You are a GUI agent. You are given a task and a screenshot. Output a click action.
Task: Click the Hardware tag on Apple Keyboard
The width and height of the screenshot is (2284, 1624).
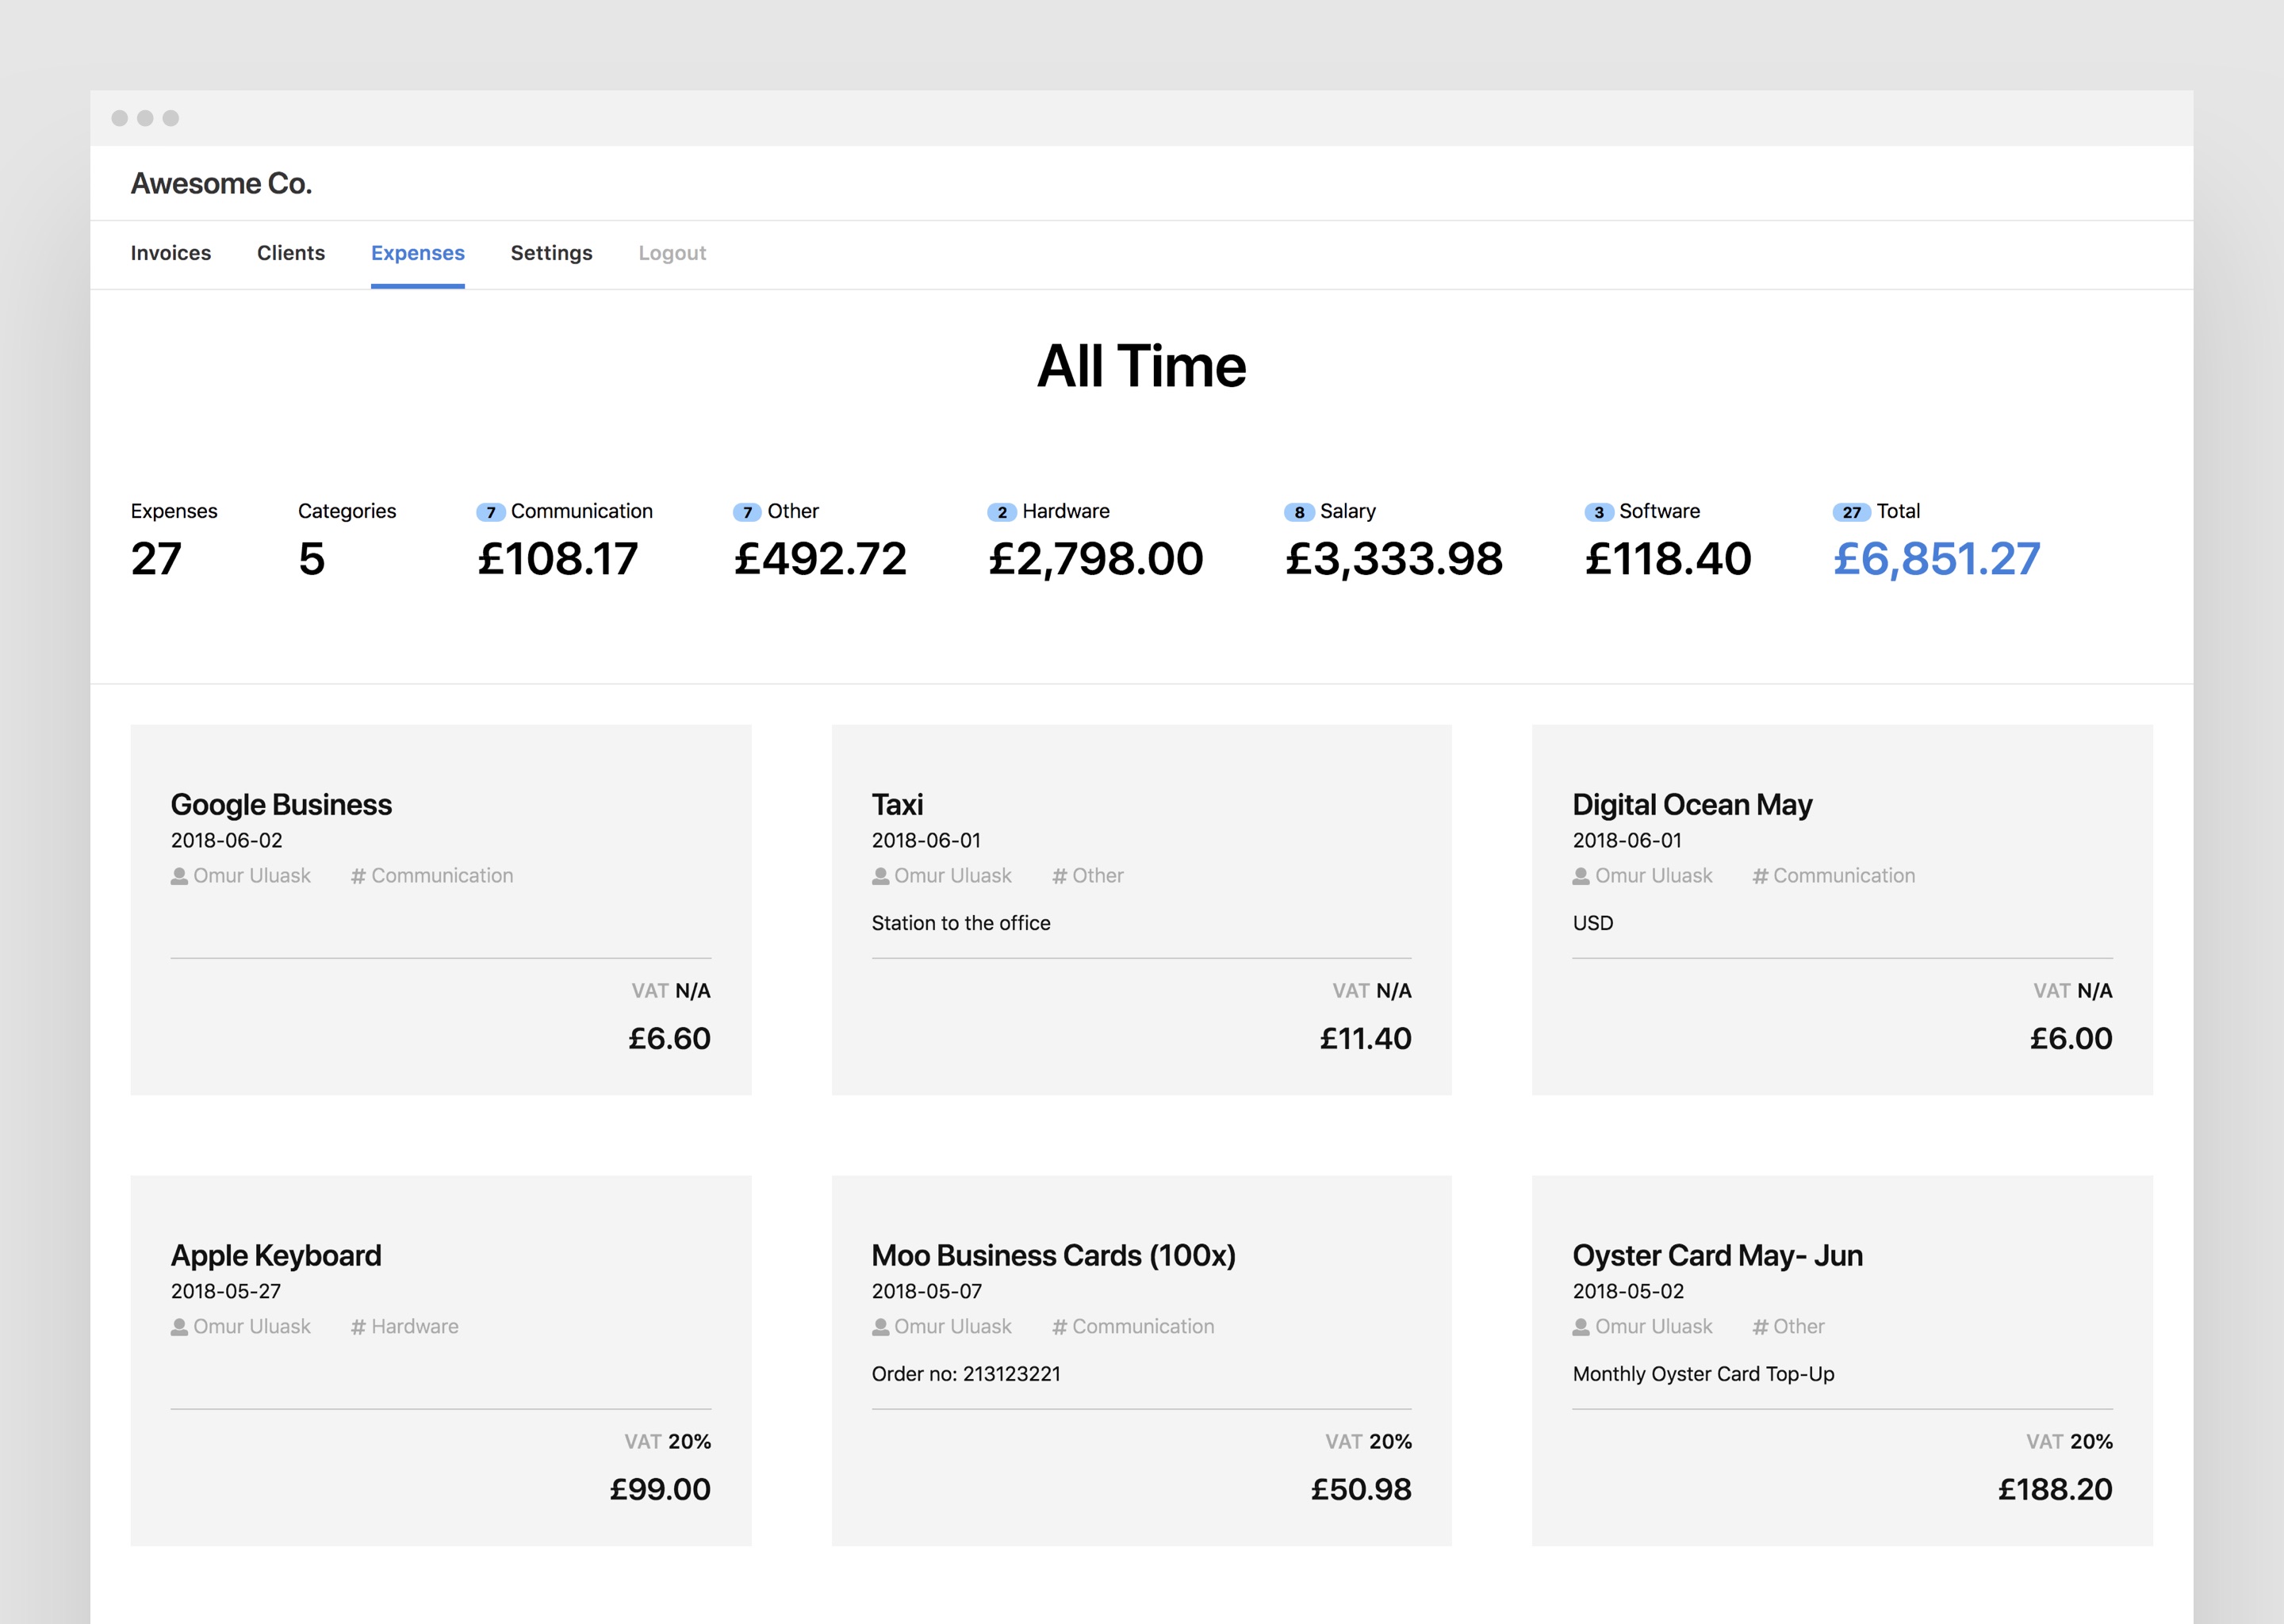click(x=415, y=1327)
